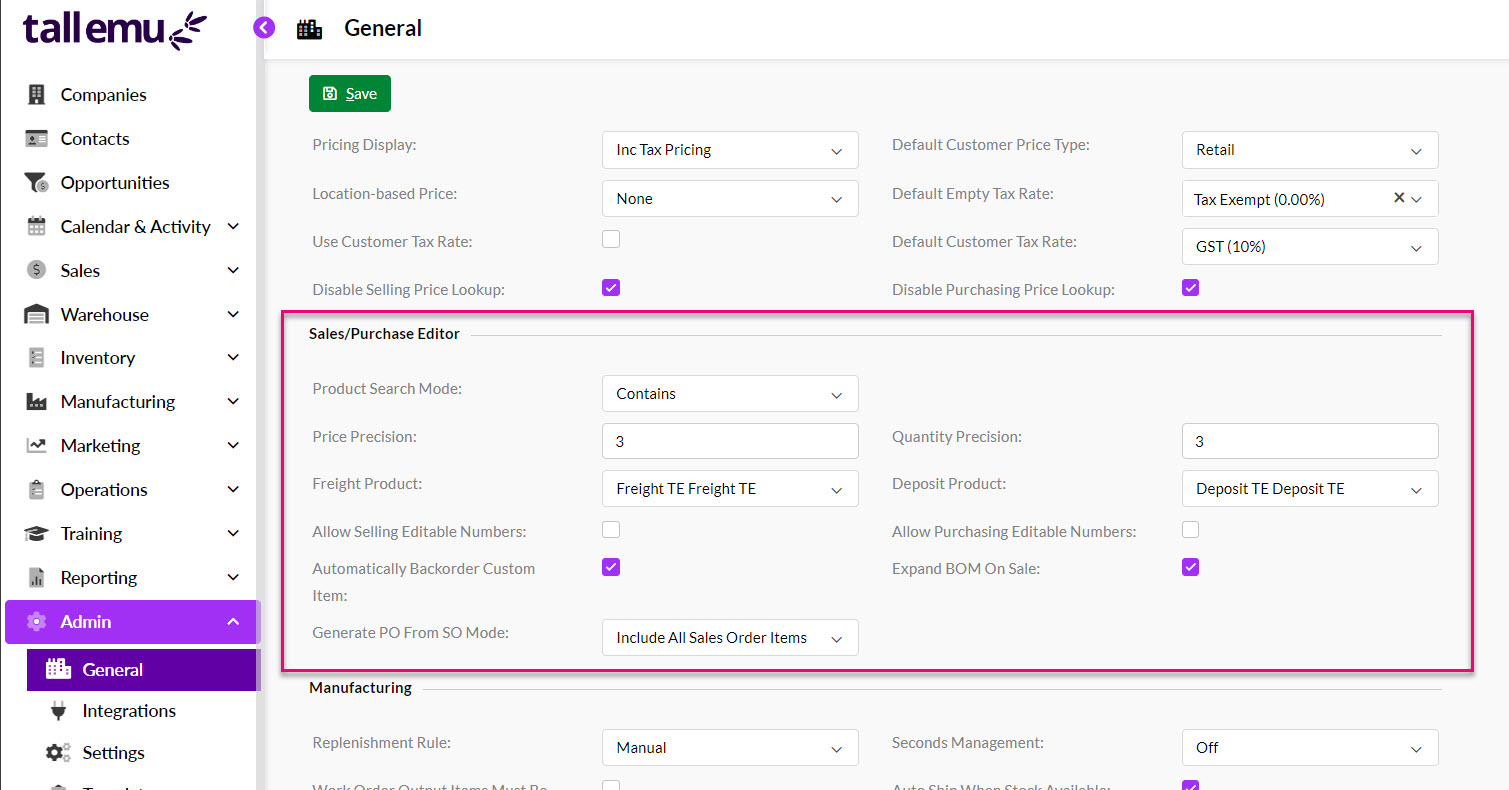Enable Allow Selling Editable Numbers
This screenshot has height=790, width=1509.
click(x=610, y=529)
